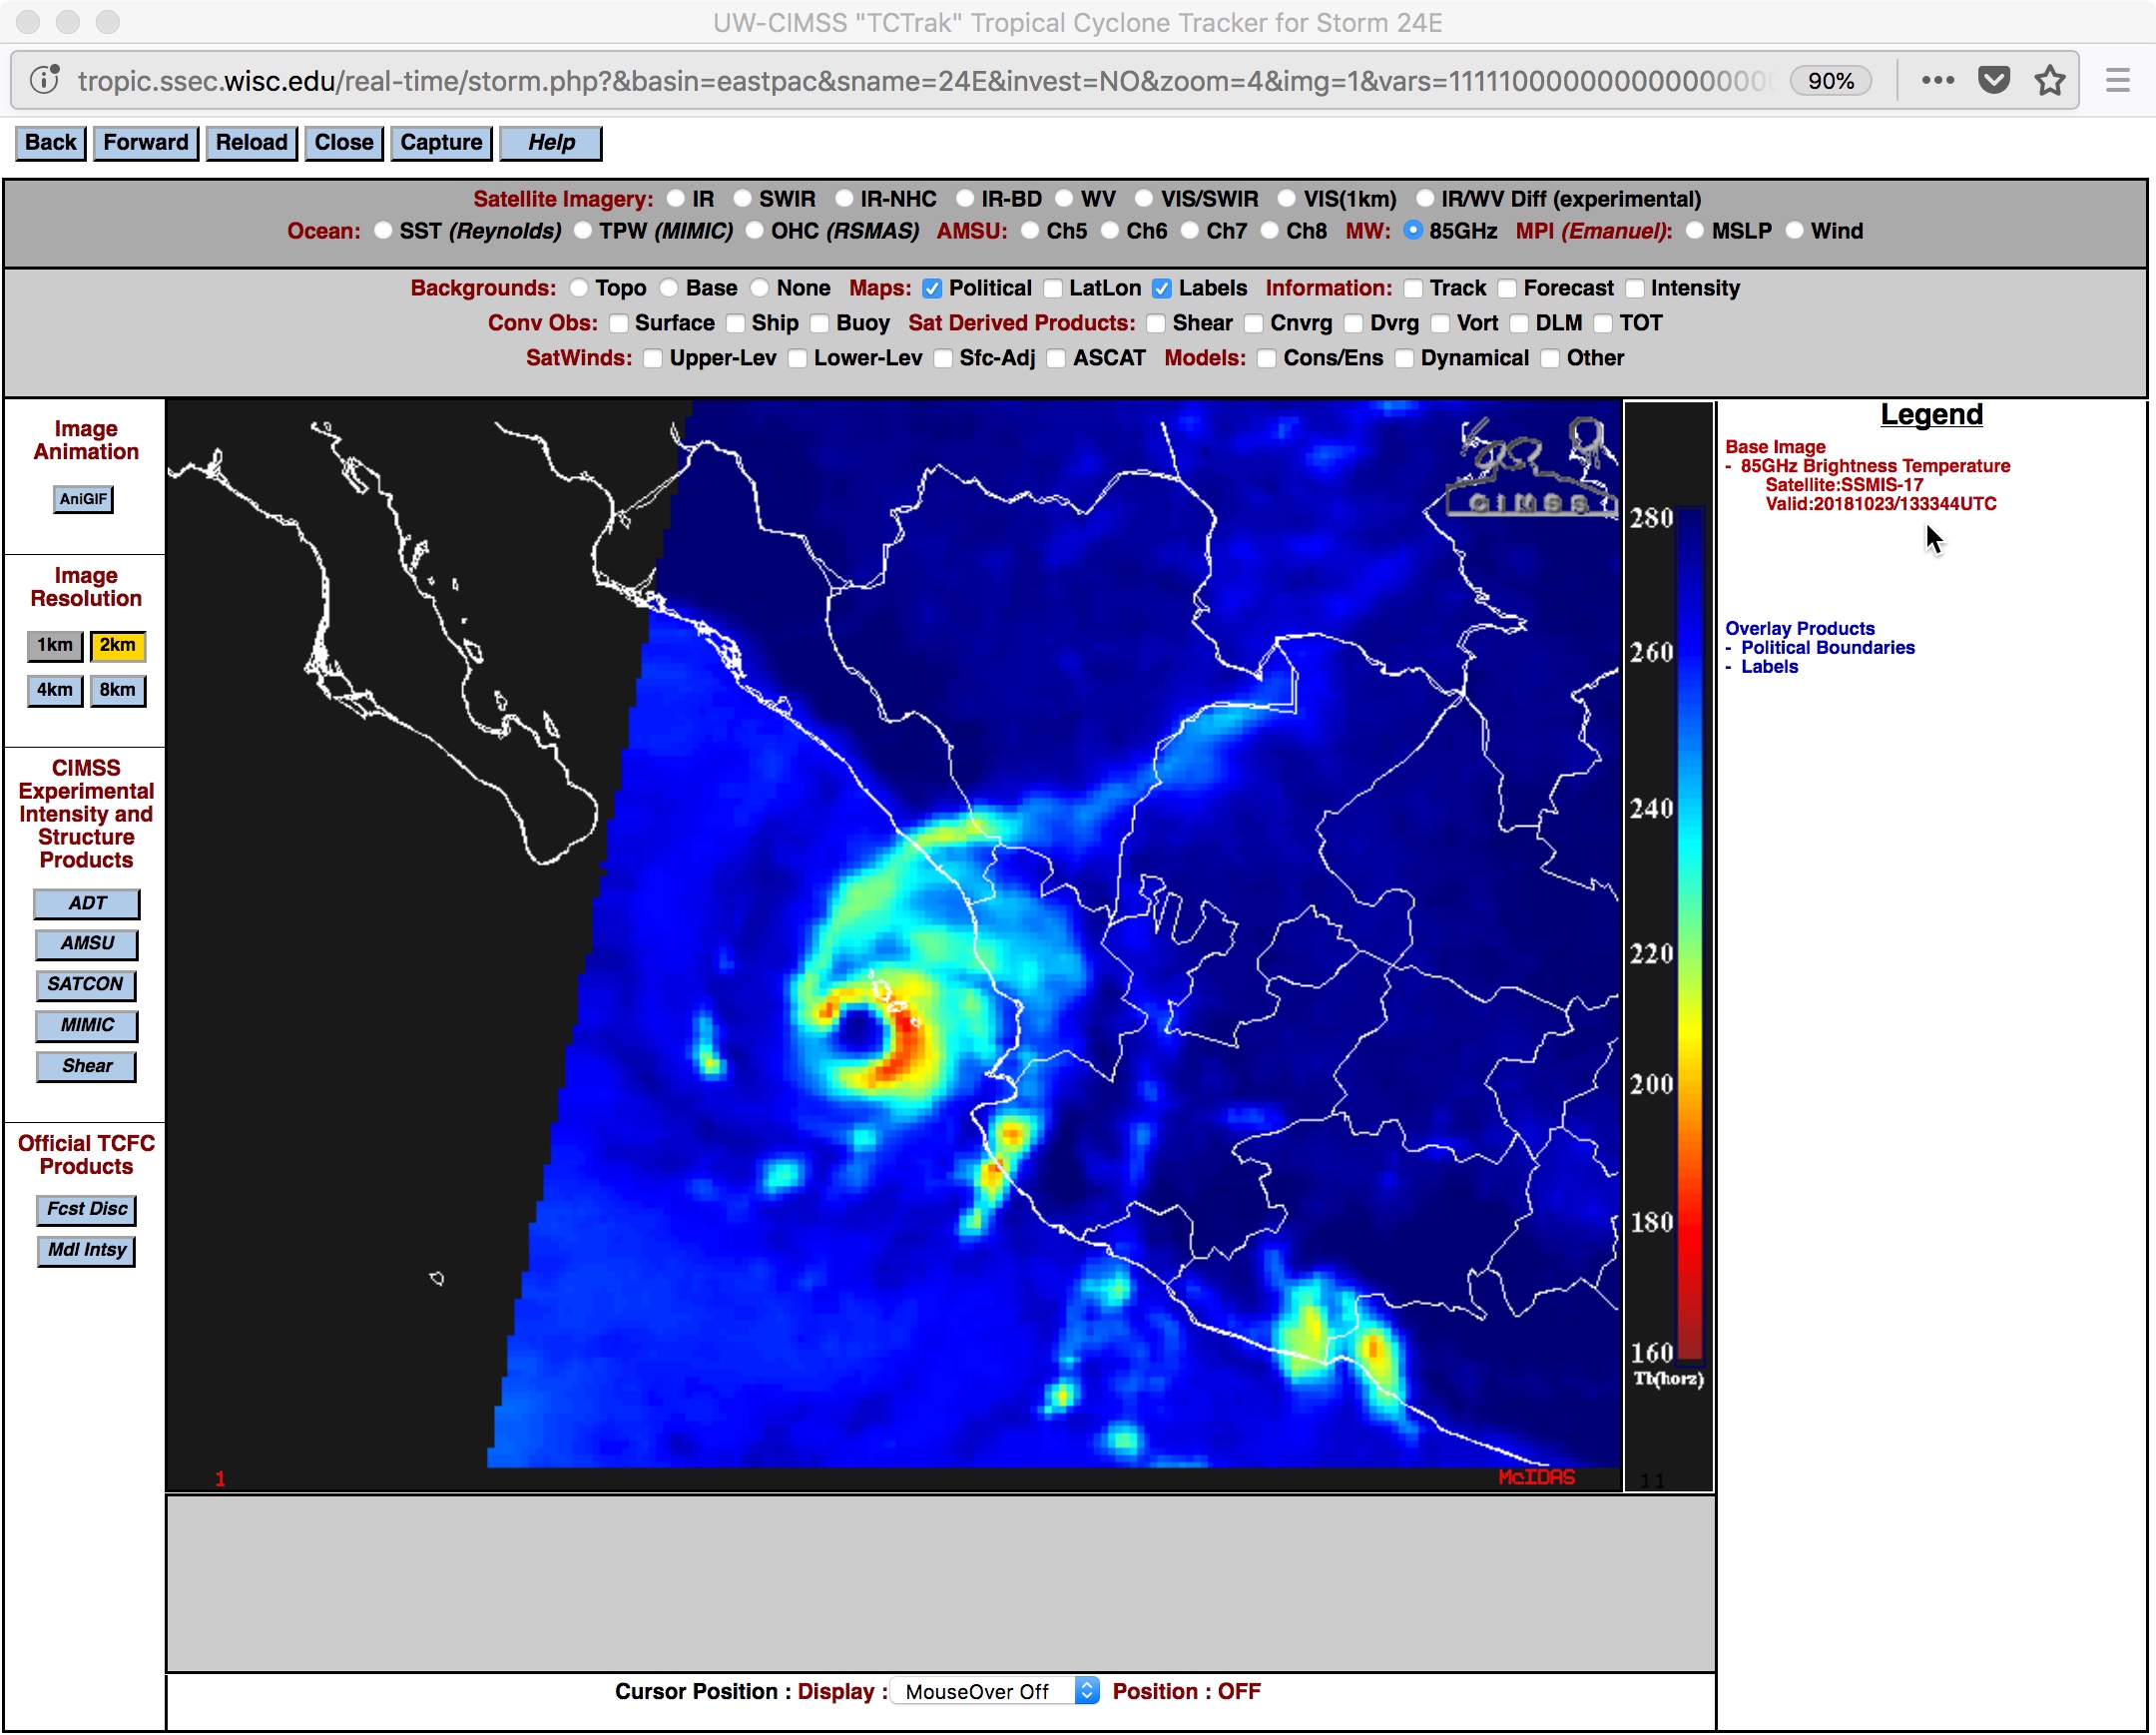Click the Close button in toolbar
The image size is (2156, 1735).
(344, 142)
